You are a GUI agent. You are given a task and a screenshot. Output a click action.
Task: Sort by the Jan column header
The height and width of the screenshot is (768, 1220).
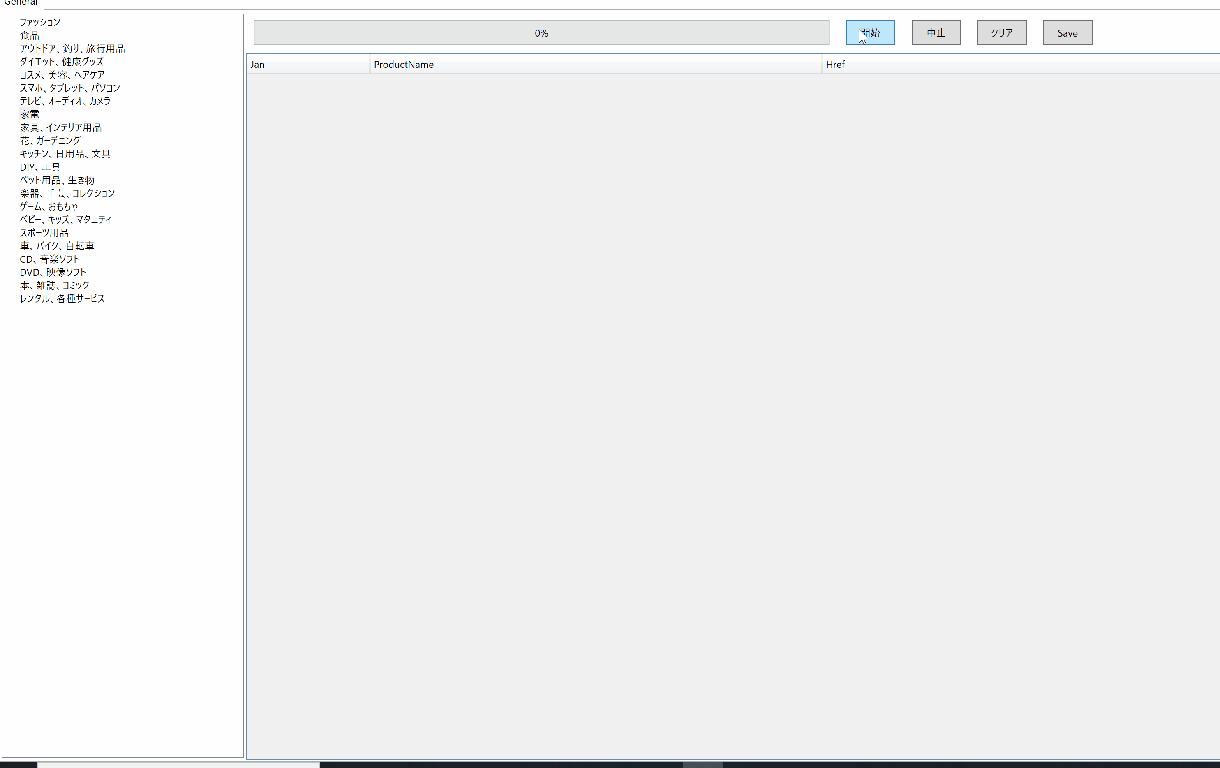308,65
